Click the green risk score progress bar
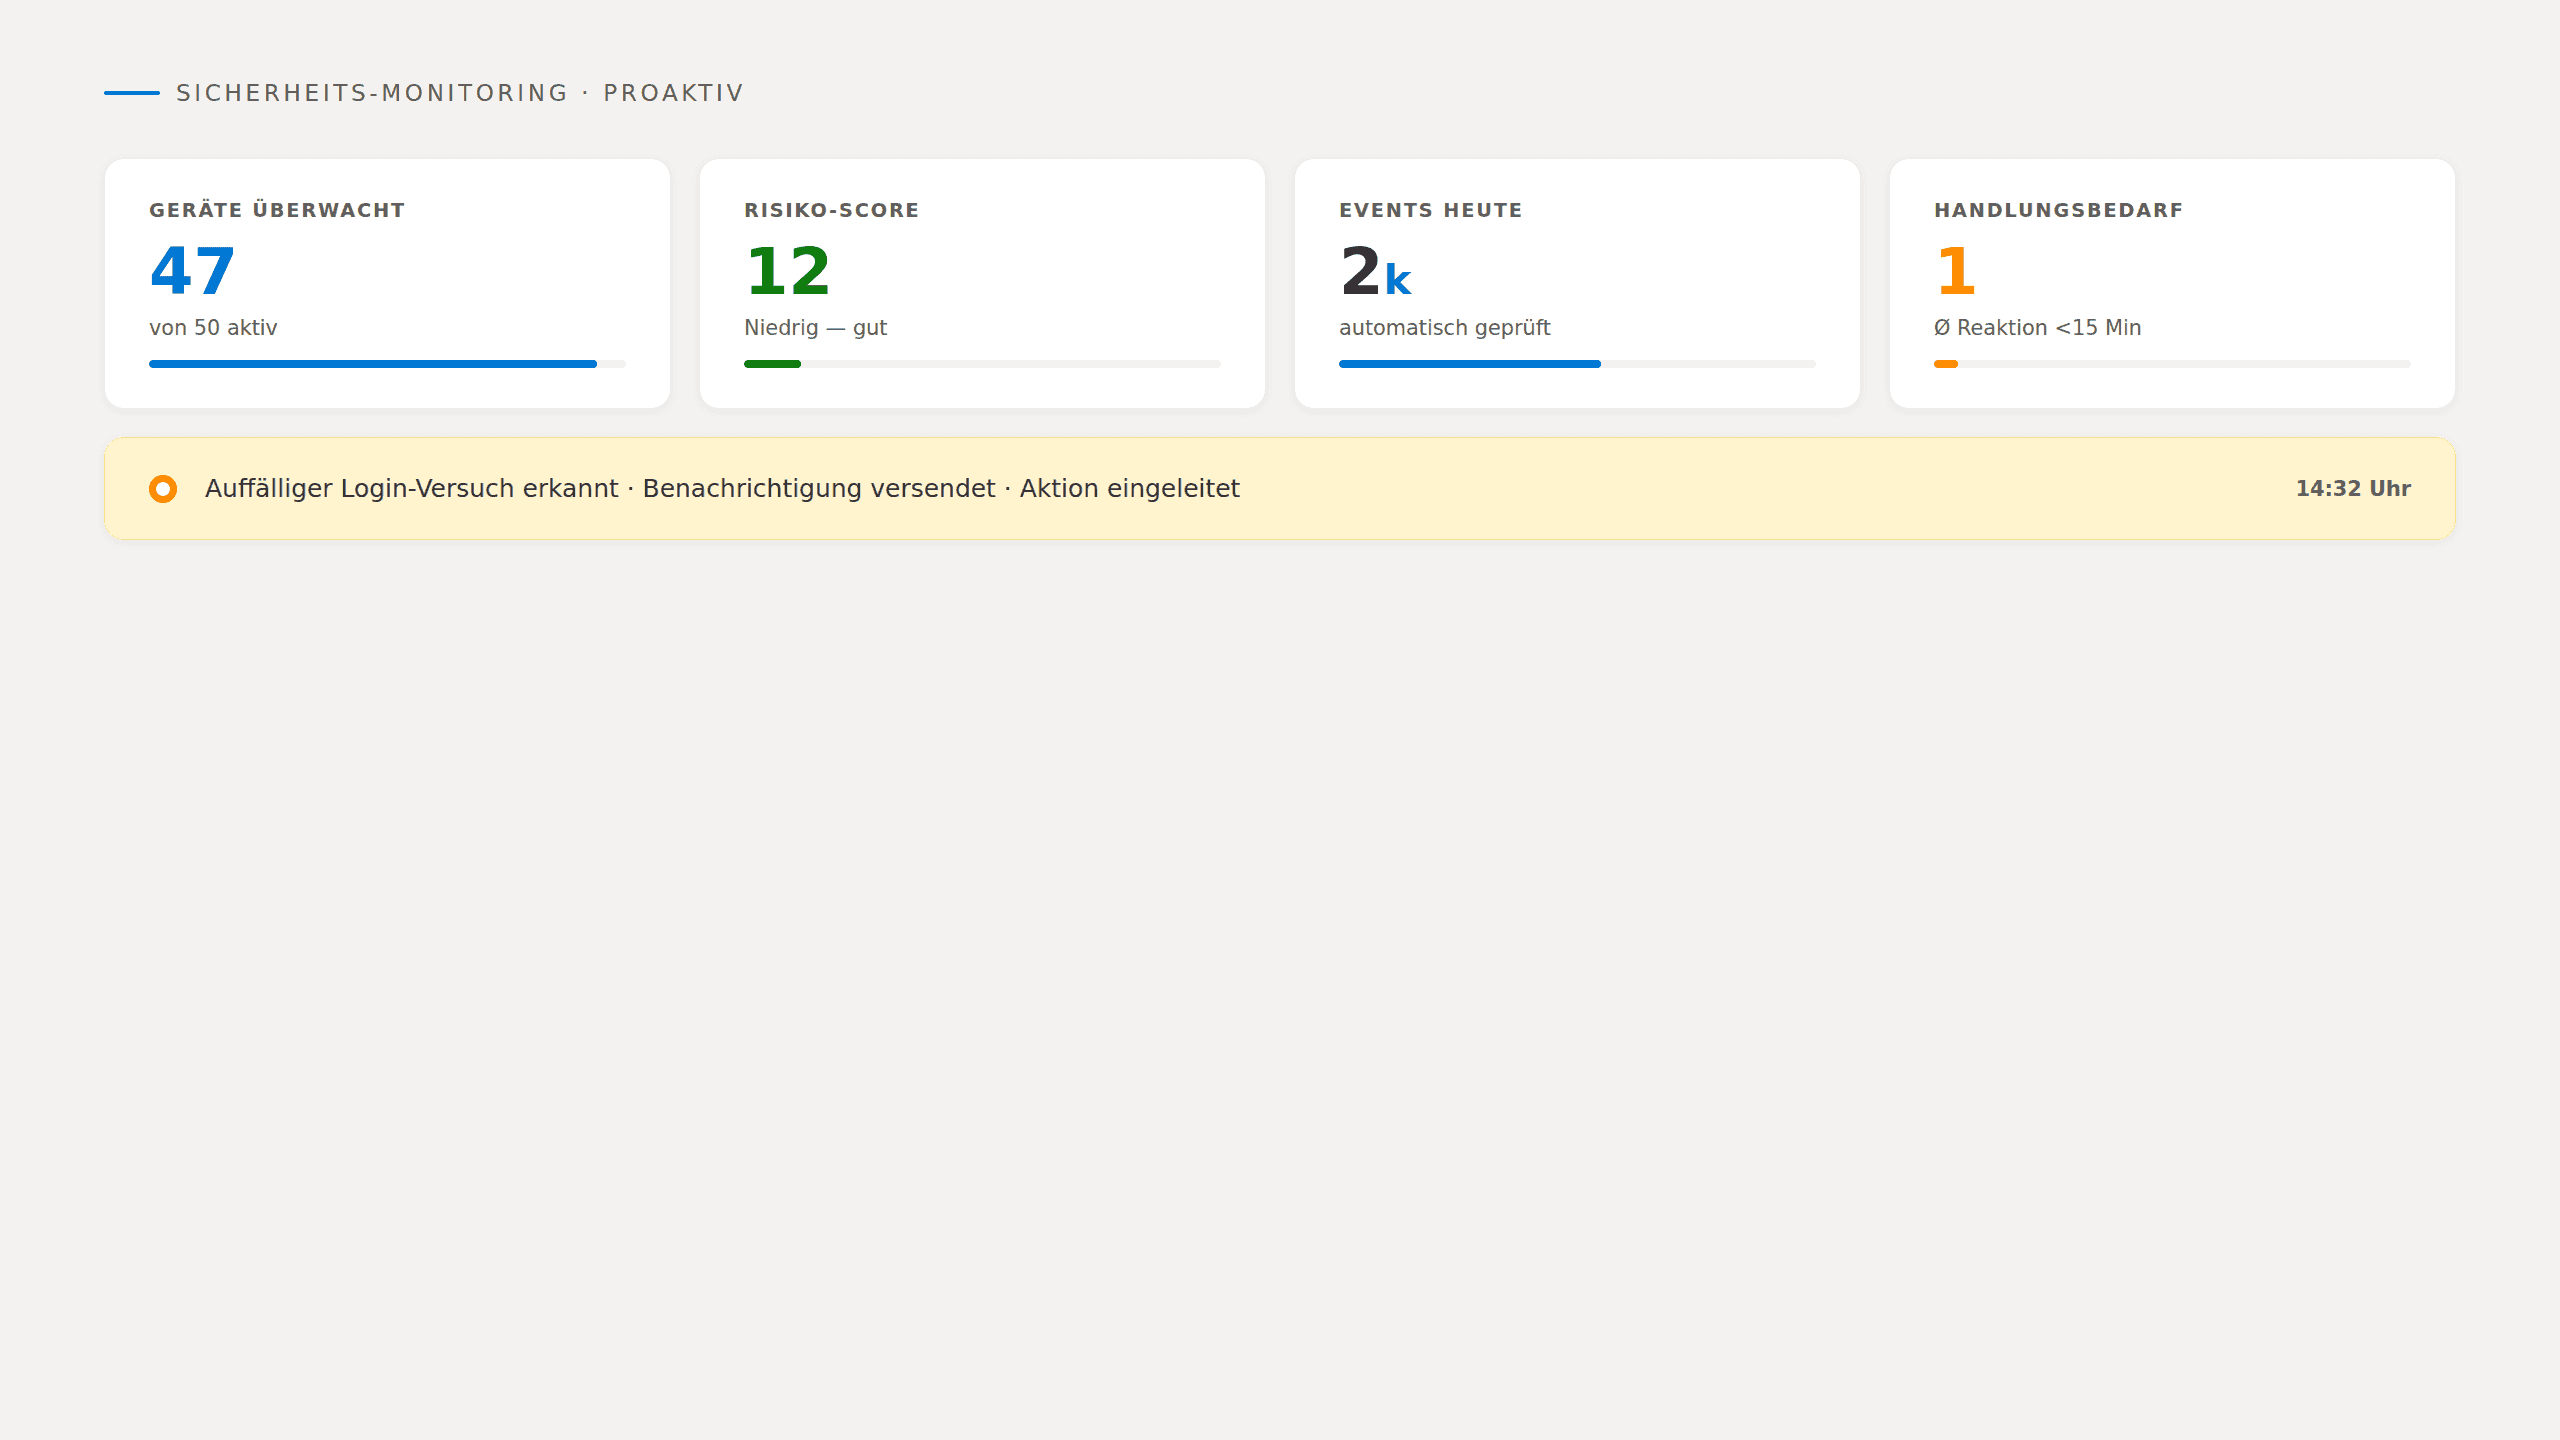2560x1440 pixels. point(772,364)
